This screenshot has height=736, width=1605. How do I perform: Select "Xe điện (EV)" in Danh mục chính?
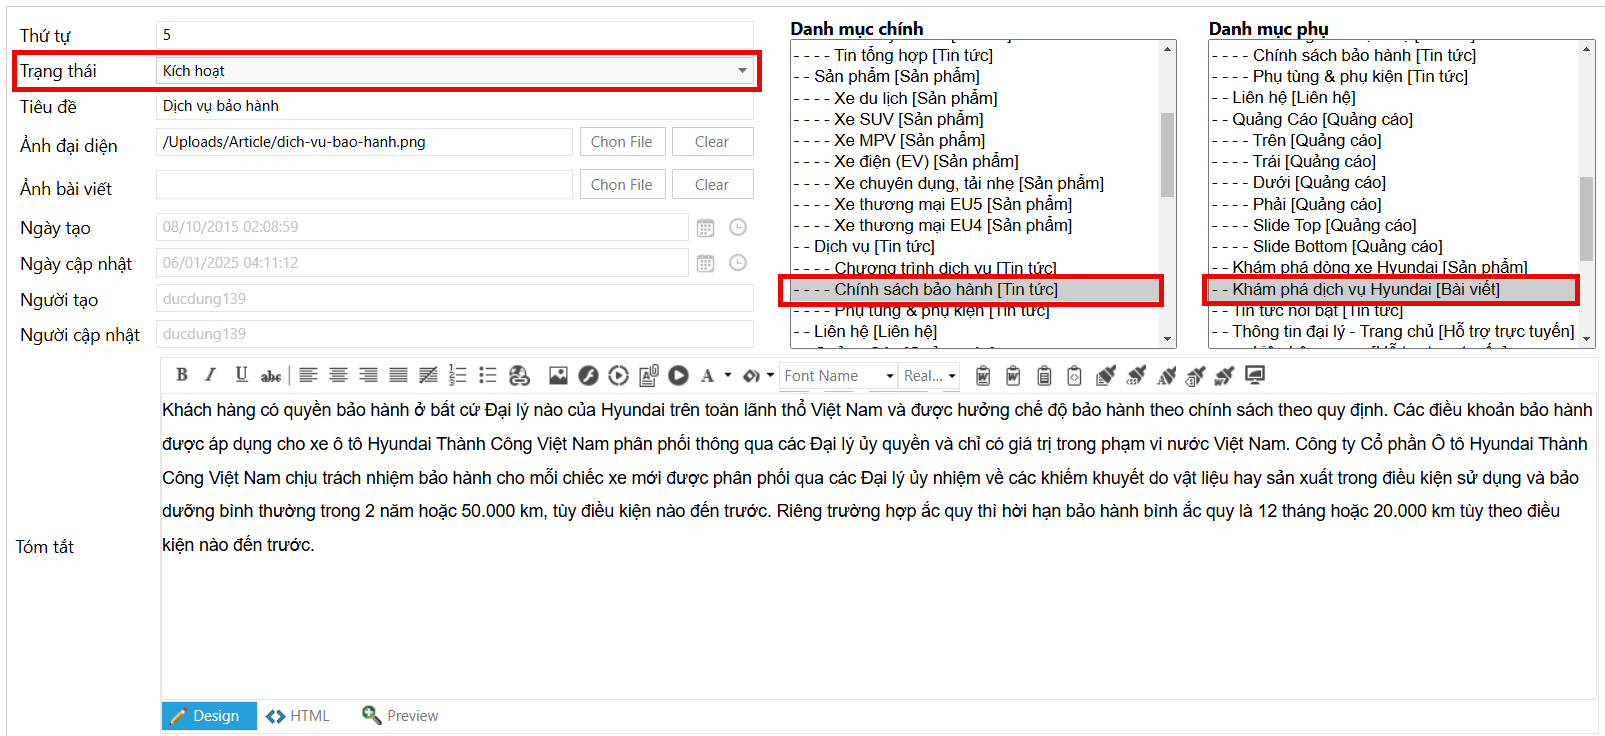point(925,161)
